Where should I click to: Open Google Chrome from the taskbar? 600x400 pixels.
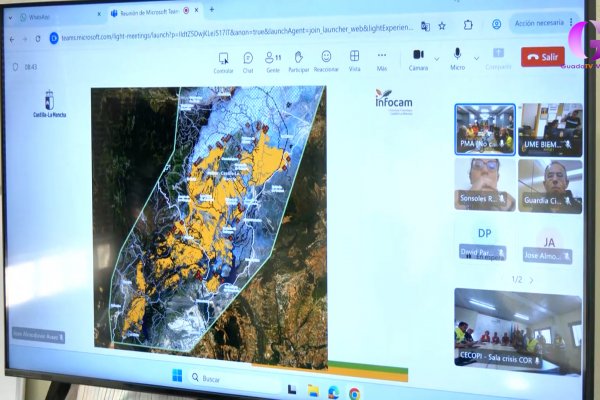tap(354, 393)
